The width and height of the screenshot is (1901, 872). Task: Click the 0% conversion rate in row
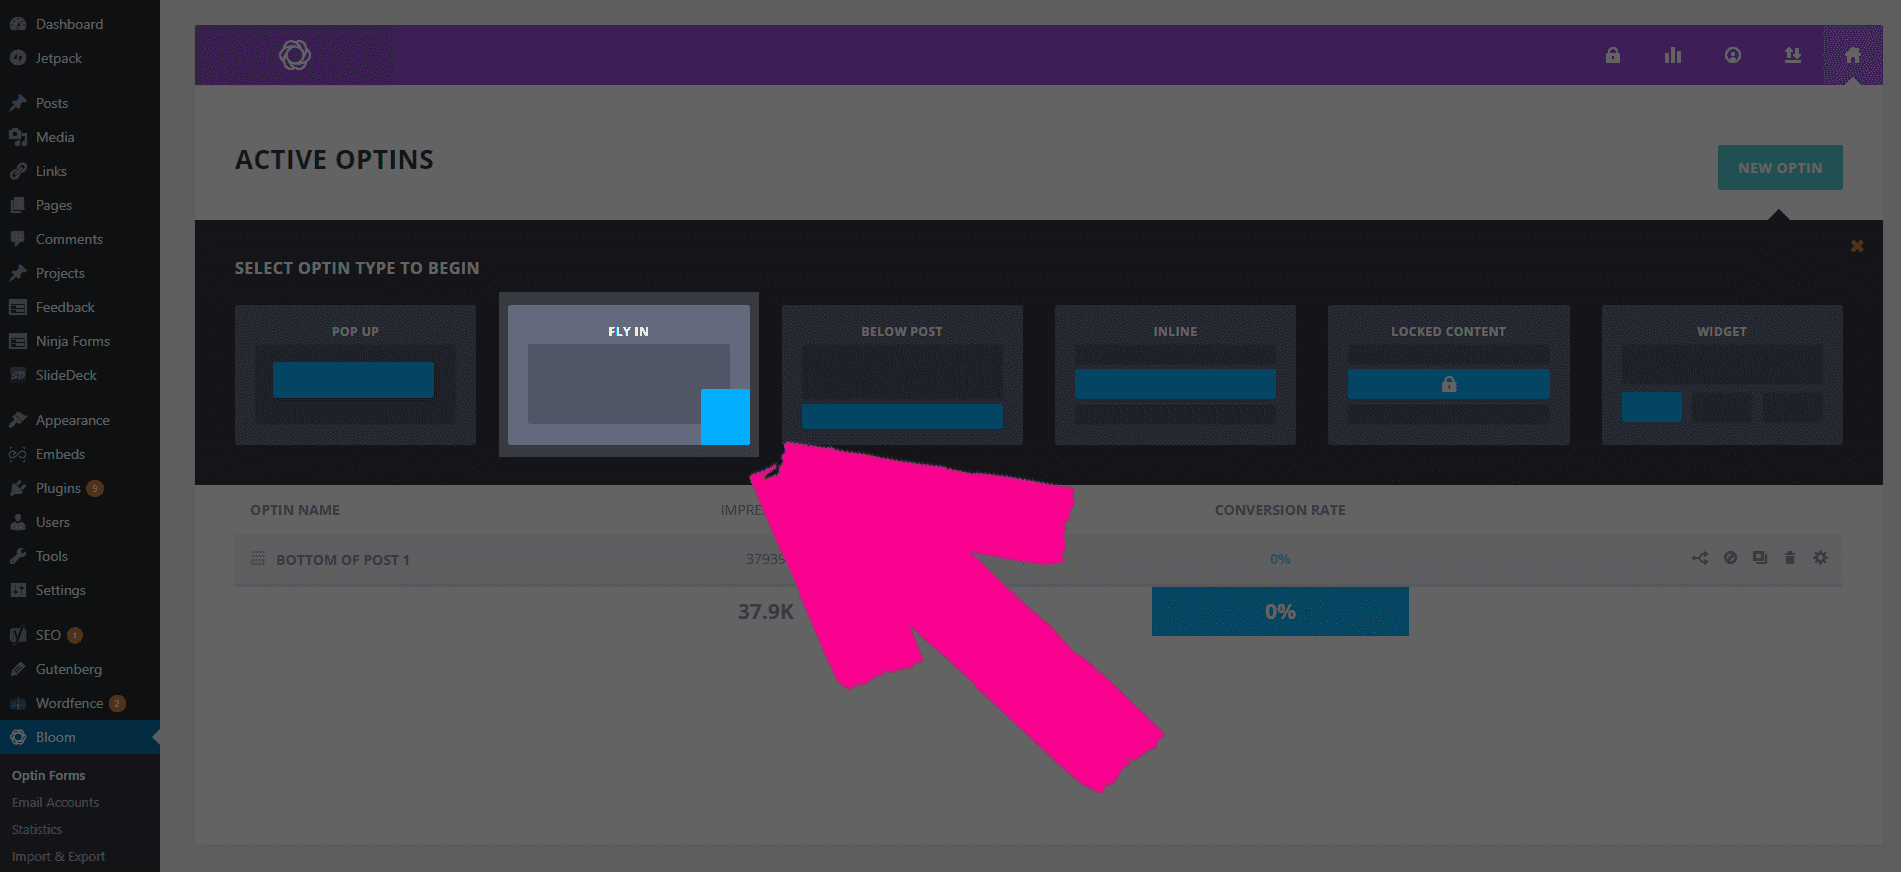point(1280,559)
